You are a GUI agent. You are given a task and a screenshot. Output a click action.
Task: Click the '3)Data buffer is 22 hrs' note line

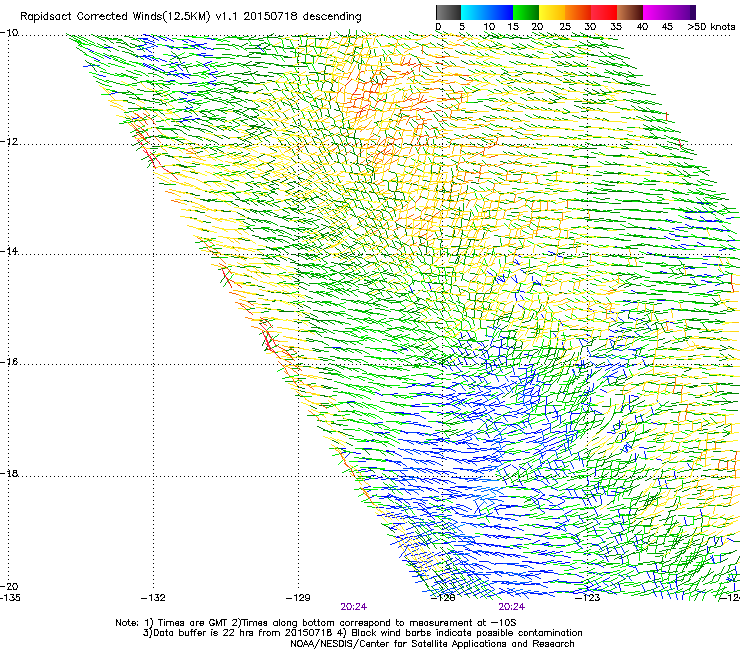(362, 633)
